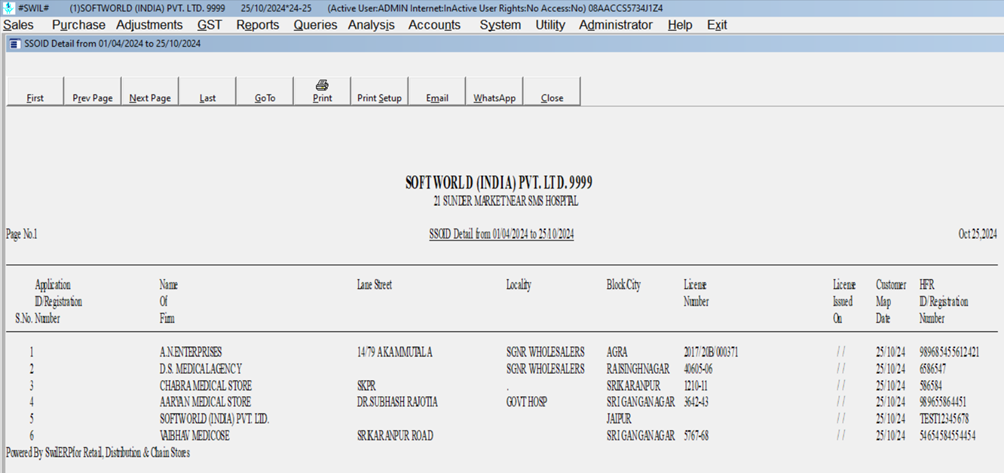Image resolution: width=1004 pixels, height=473 pixels.
Task: Click lane street SKPR
Action: (x=366, y=385)
